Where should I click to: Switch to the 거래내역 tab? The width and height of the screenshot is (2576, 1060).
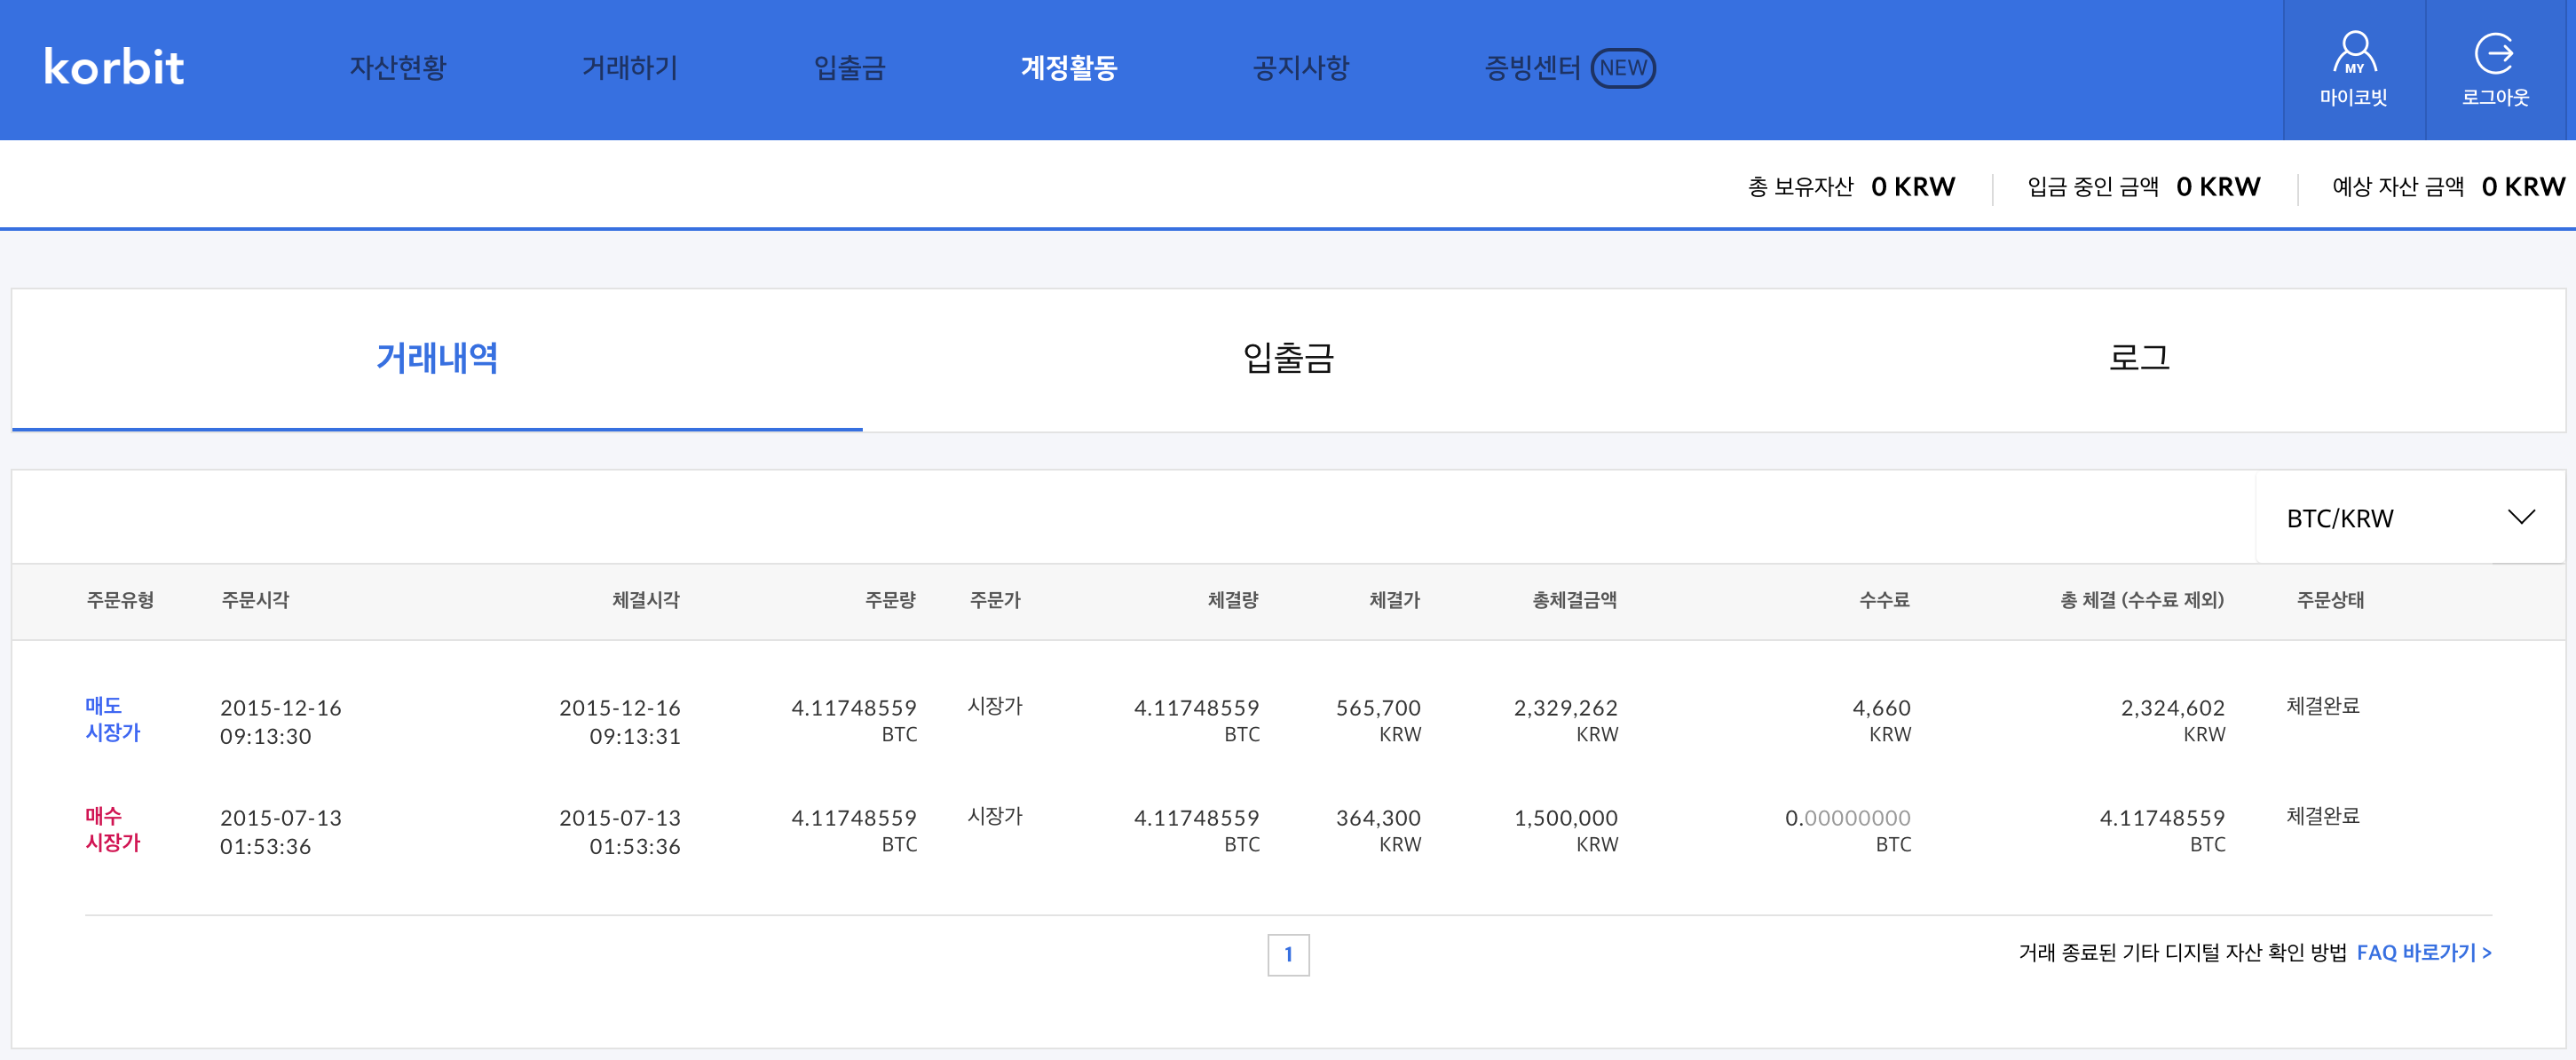(437, 358)
